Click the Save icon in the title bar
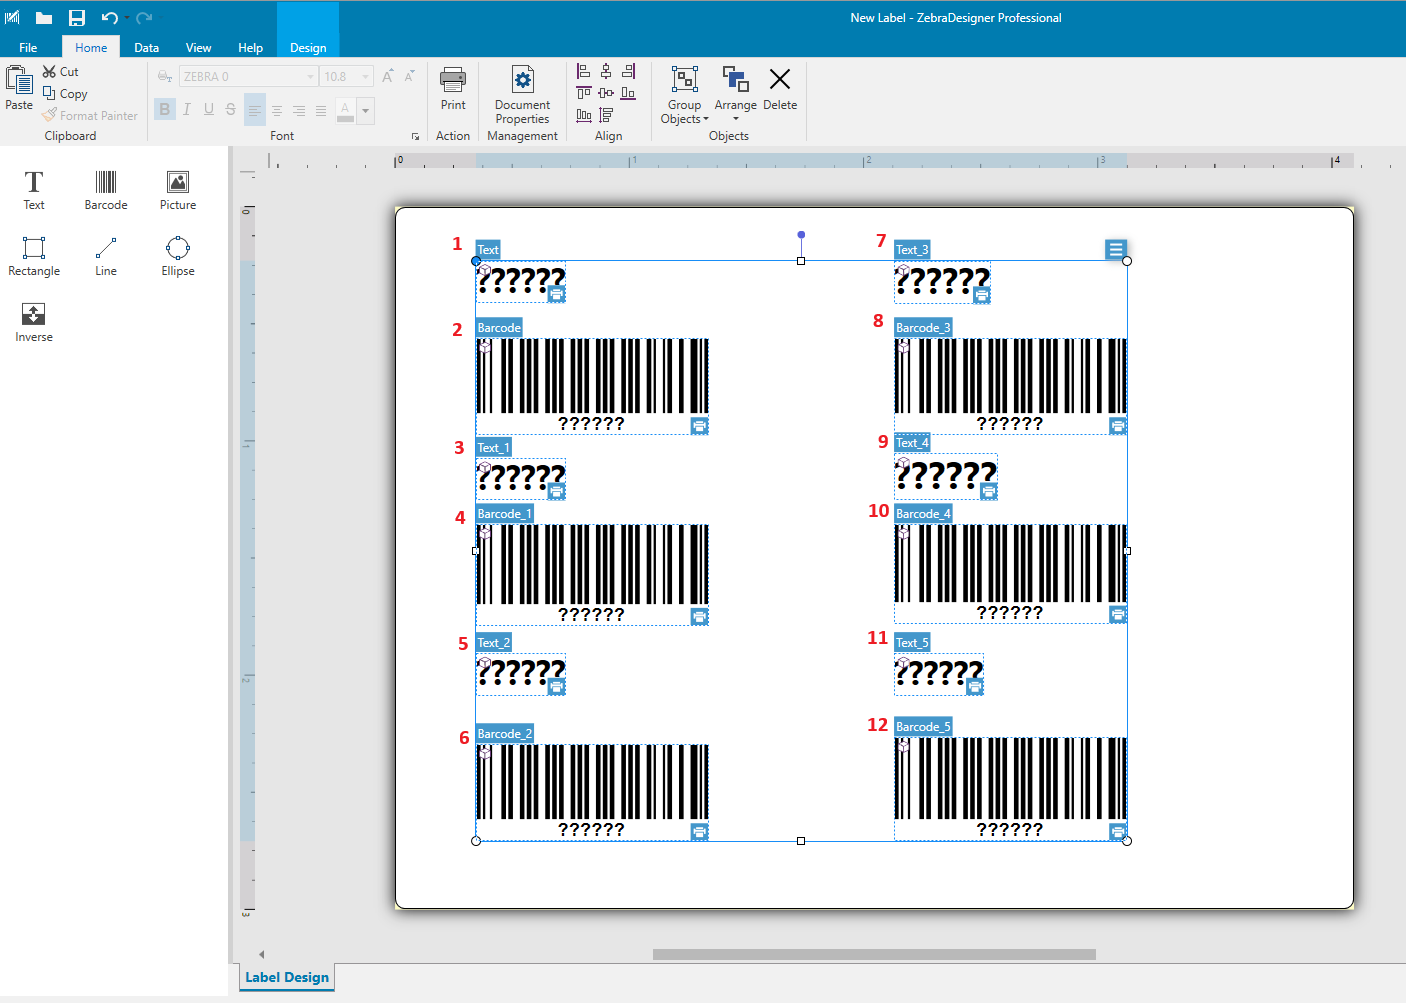The image size is (1406, 1003). point(77,18)
